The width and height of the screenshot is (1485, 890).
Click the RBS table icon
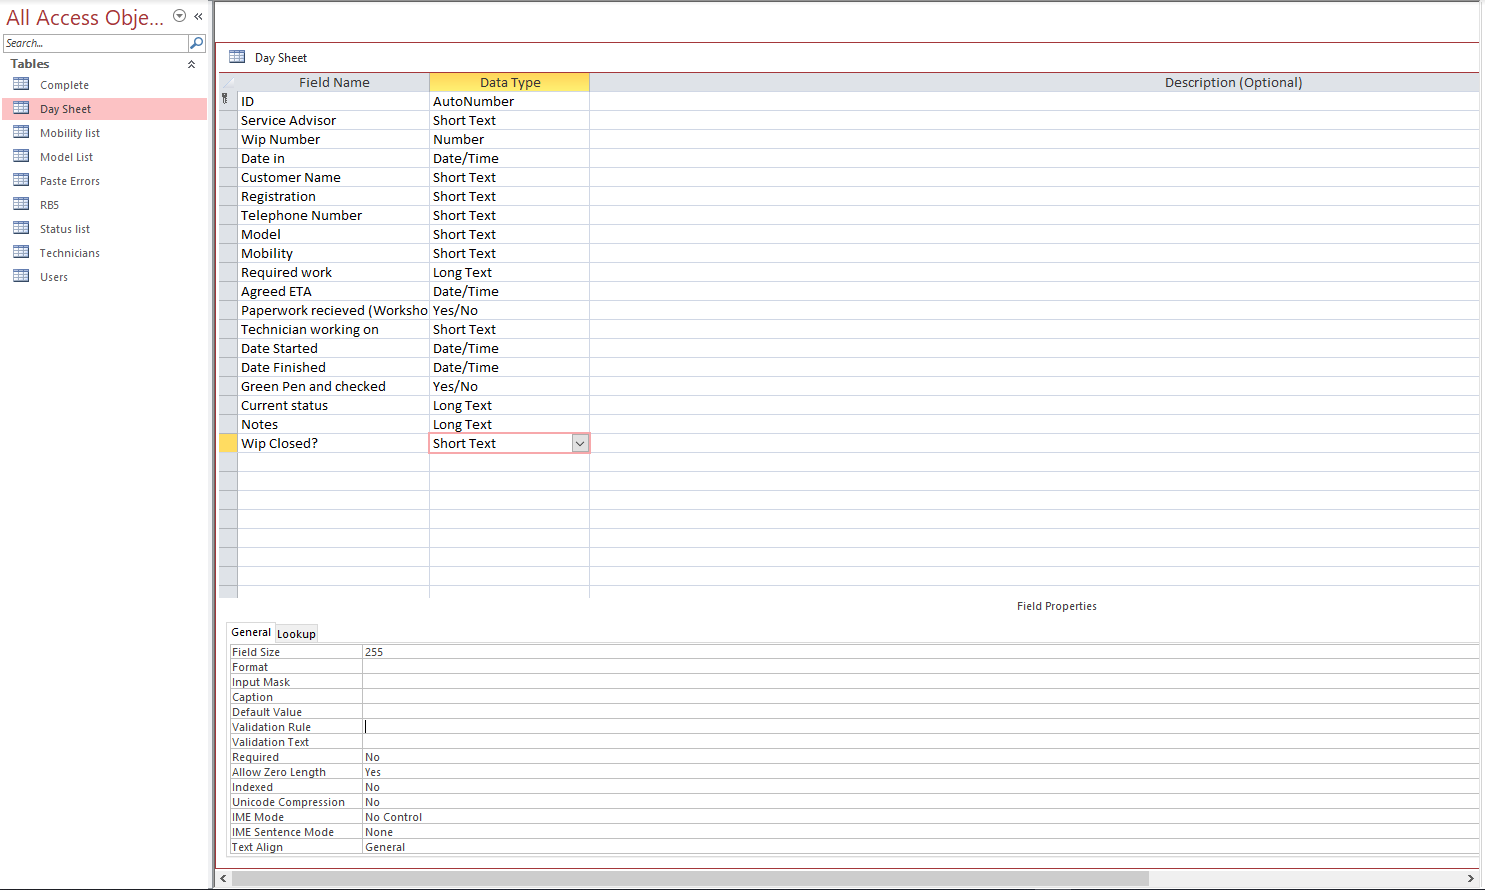21,204
